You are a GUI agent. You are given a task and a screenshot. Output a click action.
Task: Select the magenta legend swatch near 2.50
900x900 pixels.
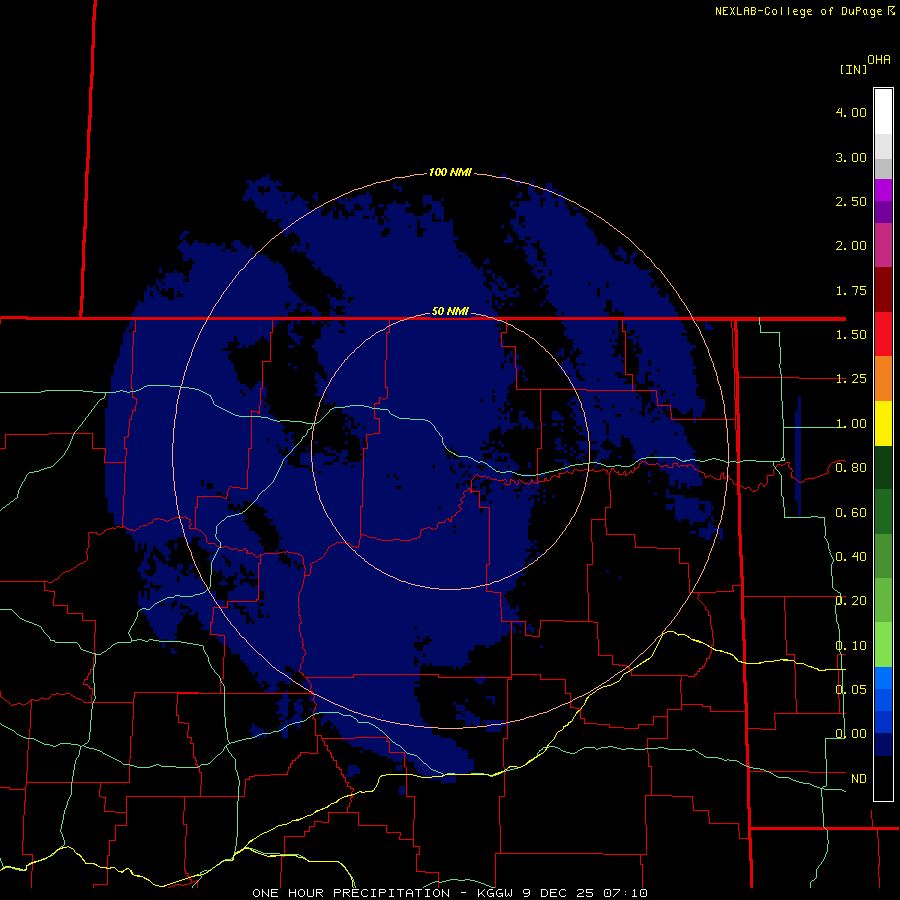coord(883,190)
